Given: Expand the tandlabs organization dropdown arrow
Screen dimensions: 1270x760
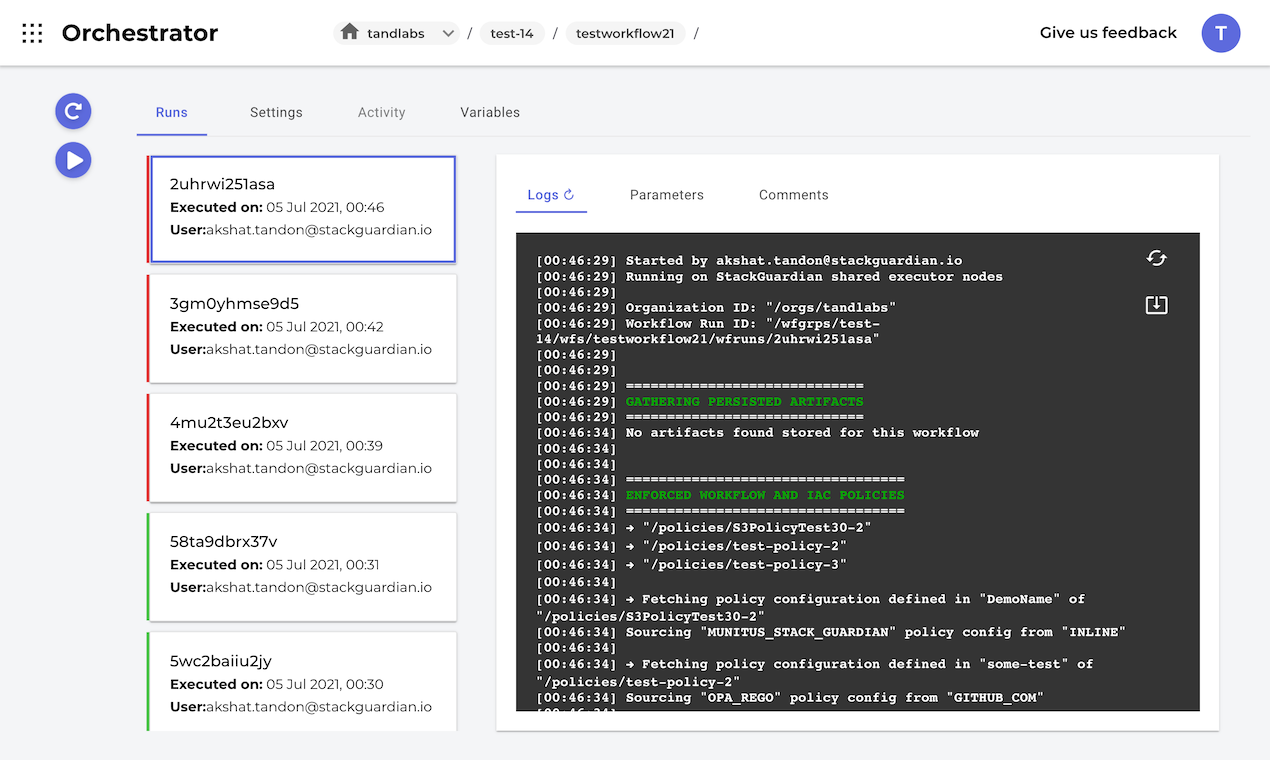Looking at the screenshot, I should (x=448, y=33).
